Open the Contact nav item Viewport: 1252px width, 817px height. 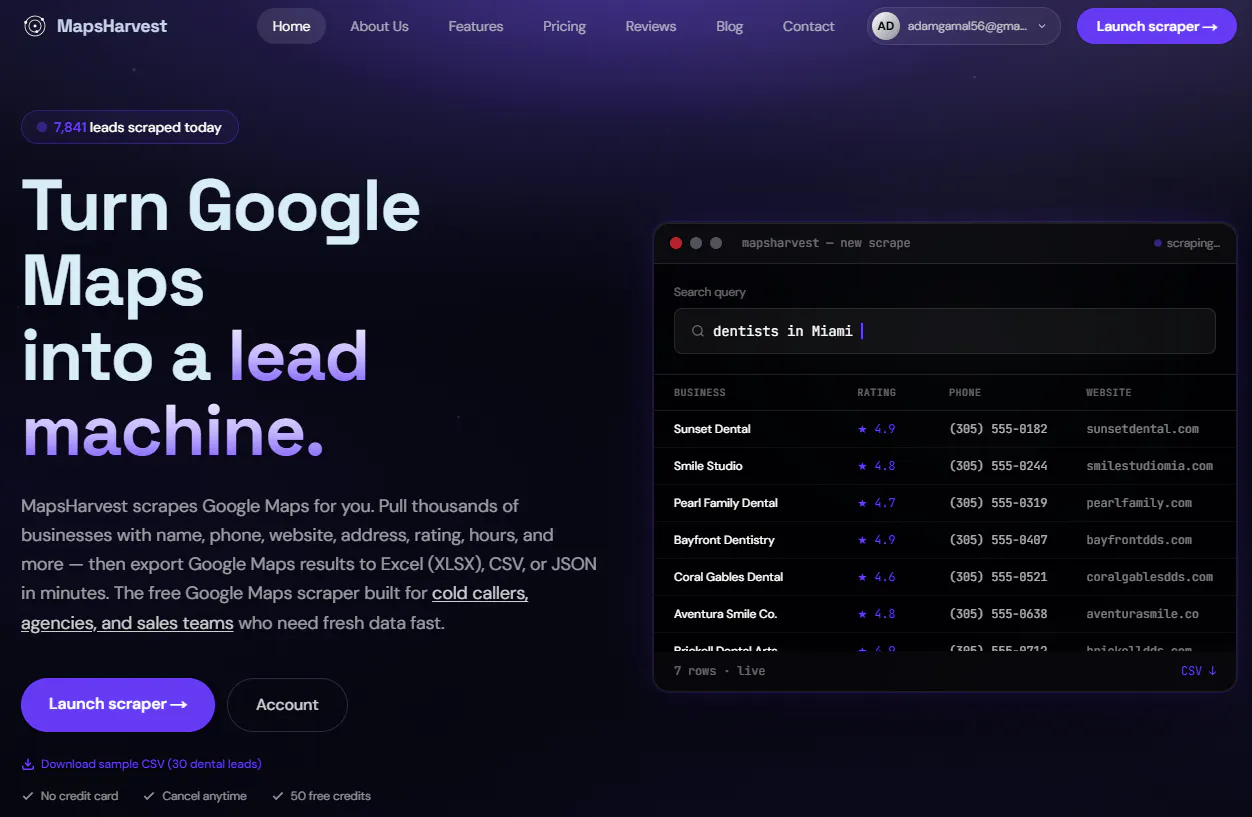point(808,26)
